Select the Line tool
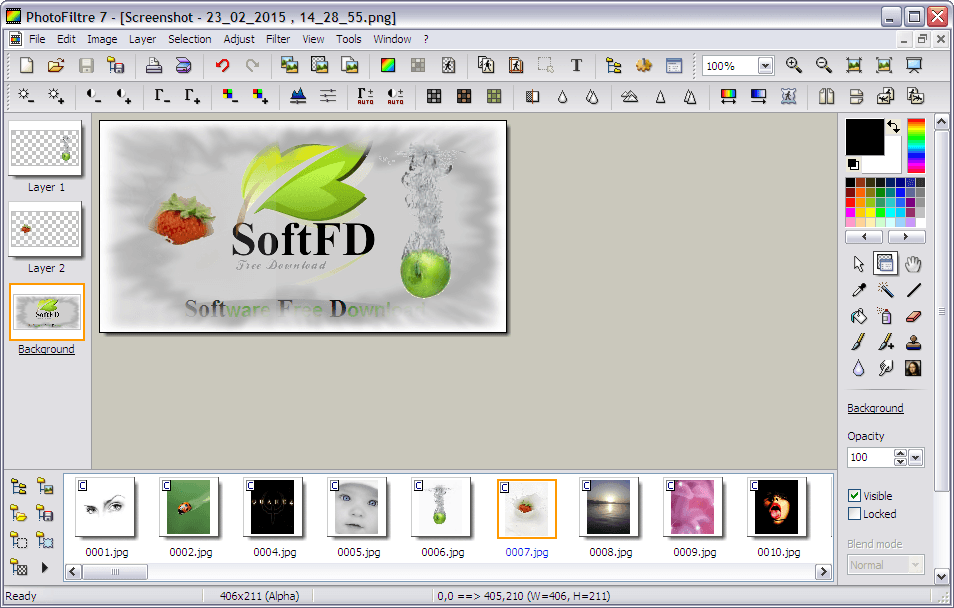The width and height of the screenshot is (954, 608). (913, 290)
